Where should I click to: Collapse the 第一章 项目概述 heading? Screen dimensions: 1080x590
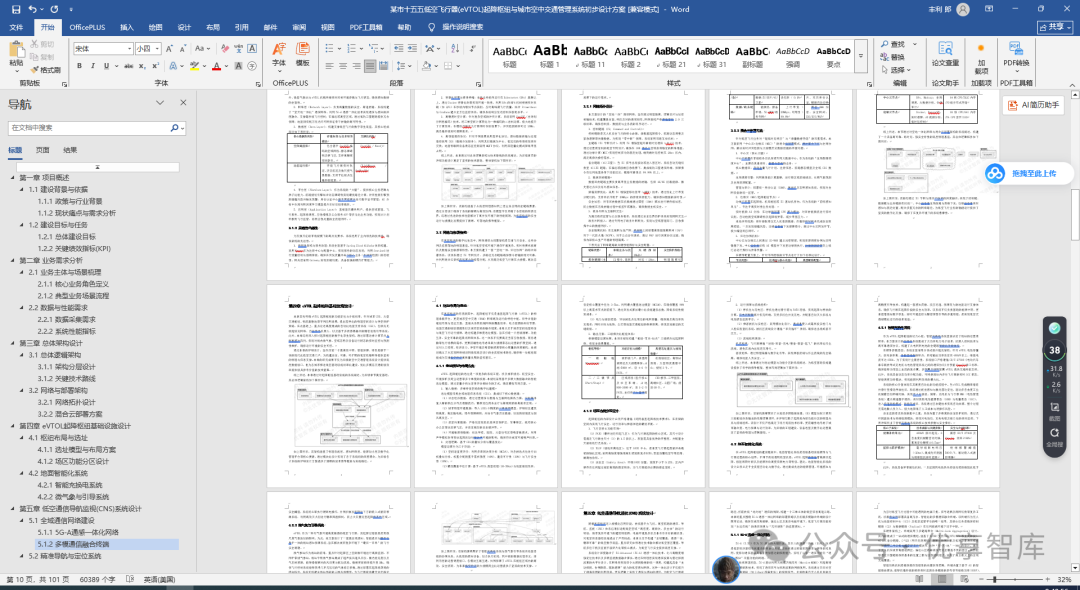click(12, 178)
